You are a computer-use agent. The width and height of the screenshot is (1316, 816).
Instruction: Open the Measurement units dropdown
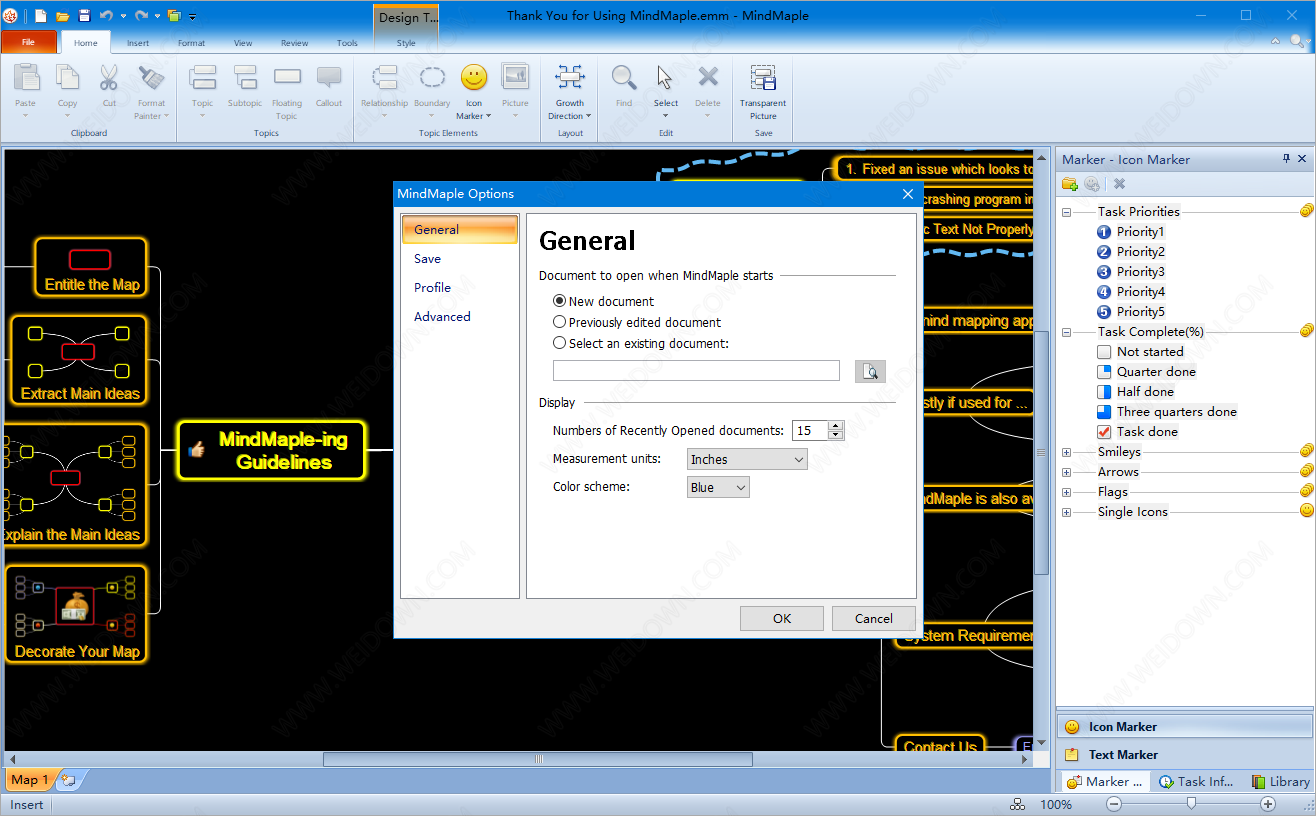click(x=747, y=459)
